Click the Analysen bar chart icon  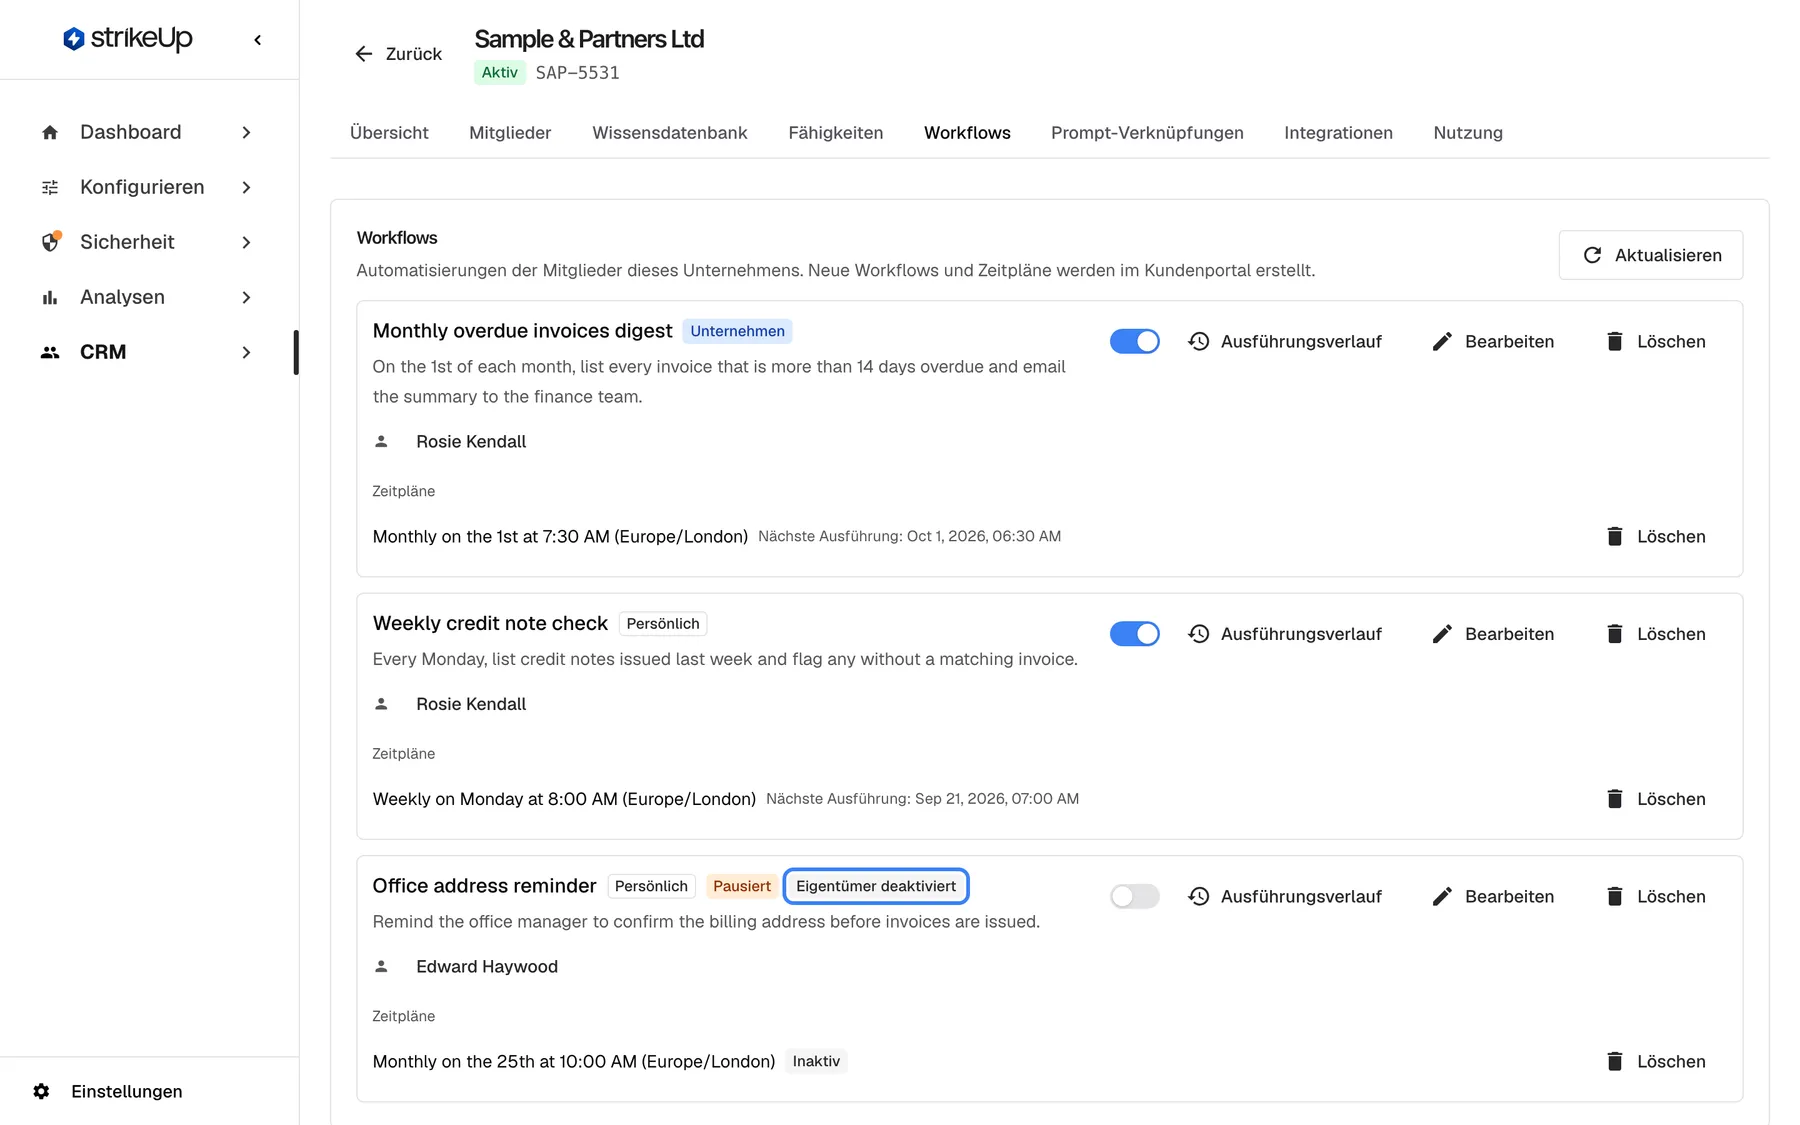point(50,298)
